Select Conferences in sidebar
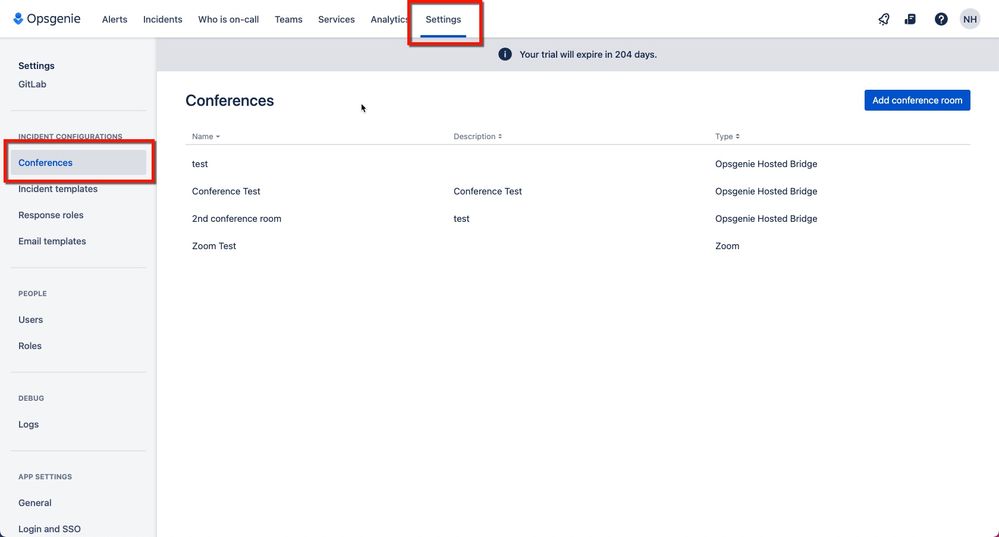The image size is (999, 537). coord(78,162)
